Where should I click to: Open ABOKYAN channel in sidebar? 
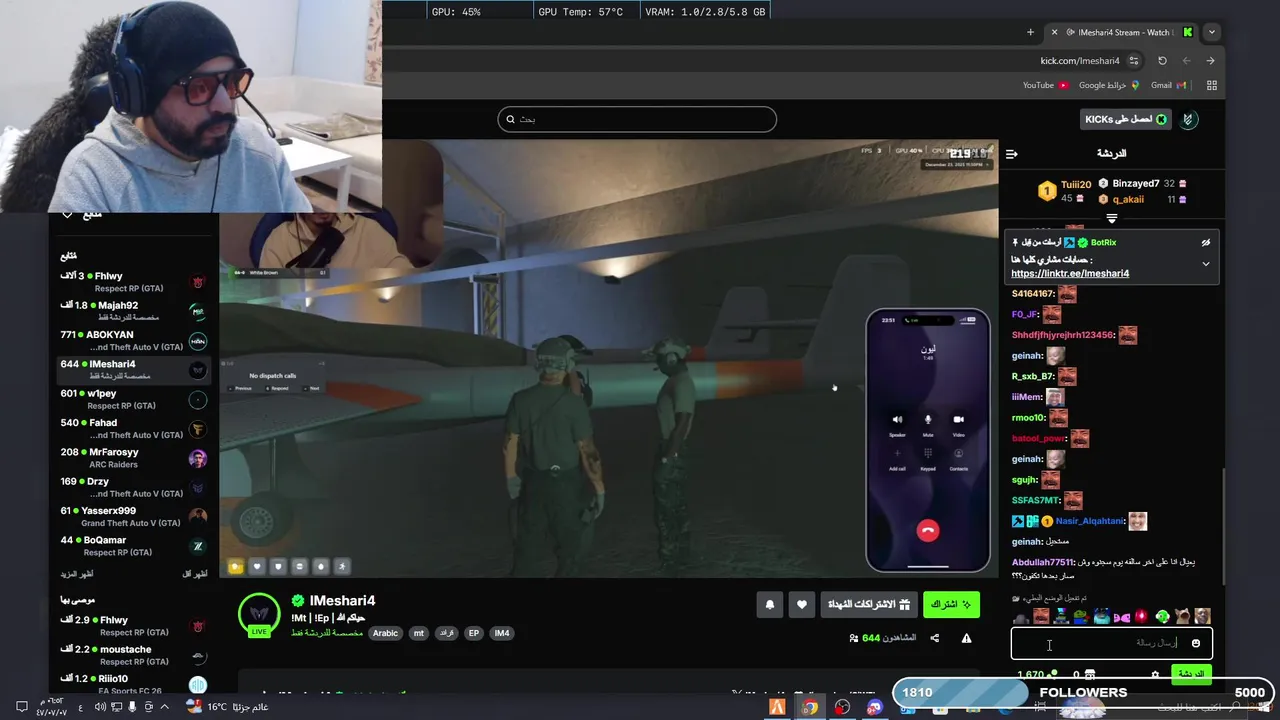point(133,341)
